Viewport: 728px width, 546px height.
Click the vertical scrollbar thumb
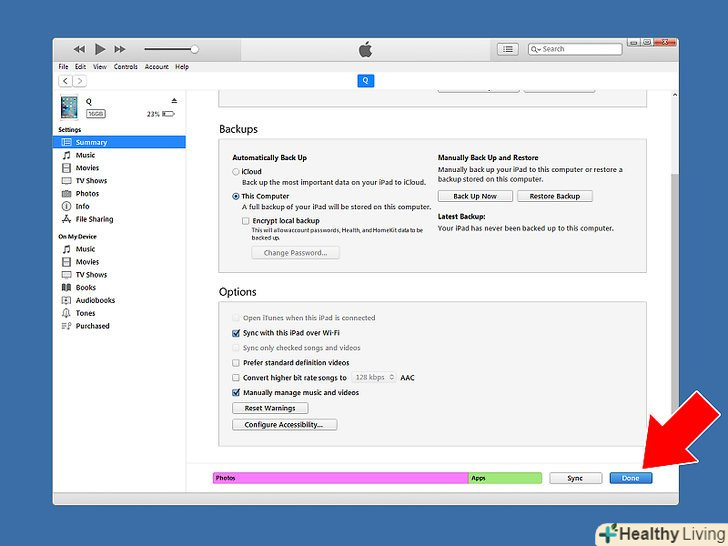[675, 292]
